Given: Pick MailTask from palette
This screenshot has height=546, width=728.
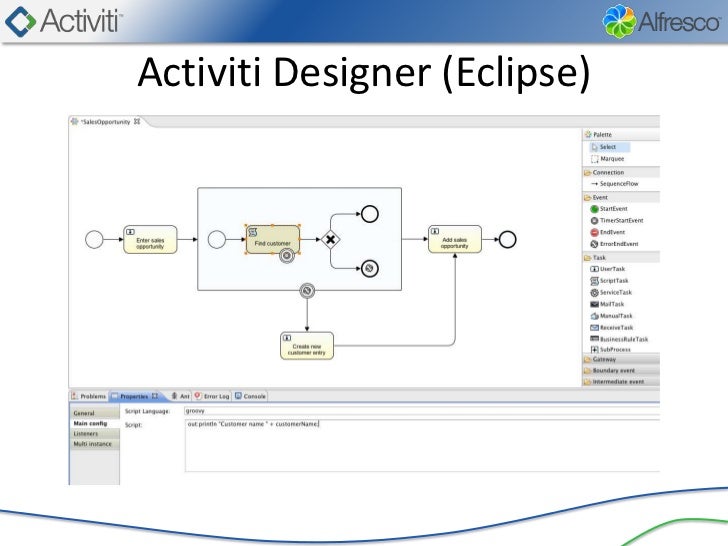Looking at the screenshot, I should 607,304.
